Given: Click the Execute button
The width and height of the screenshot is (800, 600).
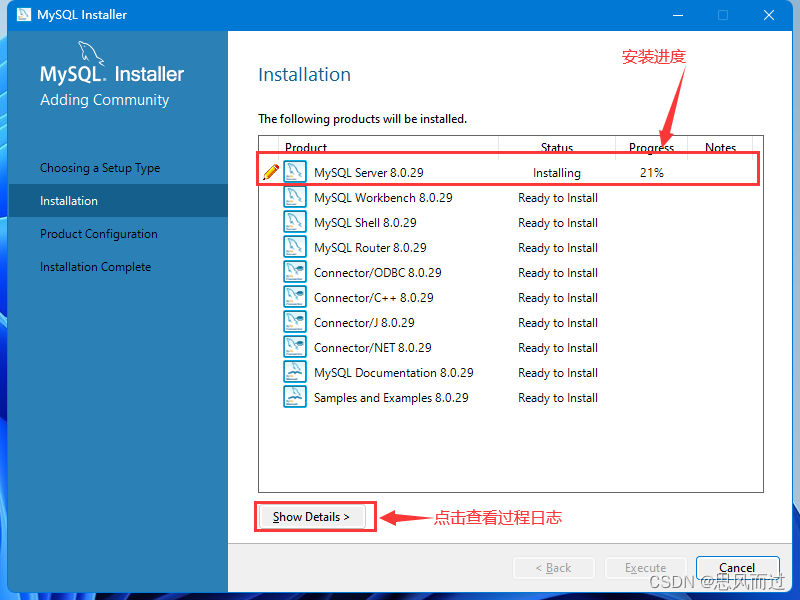Looking at the screenshot, I should [x=645, y=568].
